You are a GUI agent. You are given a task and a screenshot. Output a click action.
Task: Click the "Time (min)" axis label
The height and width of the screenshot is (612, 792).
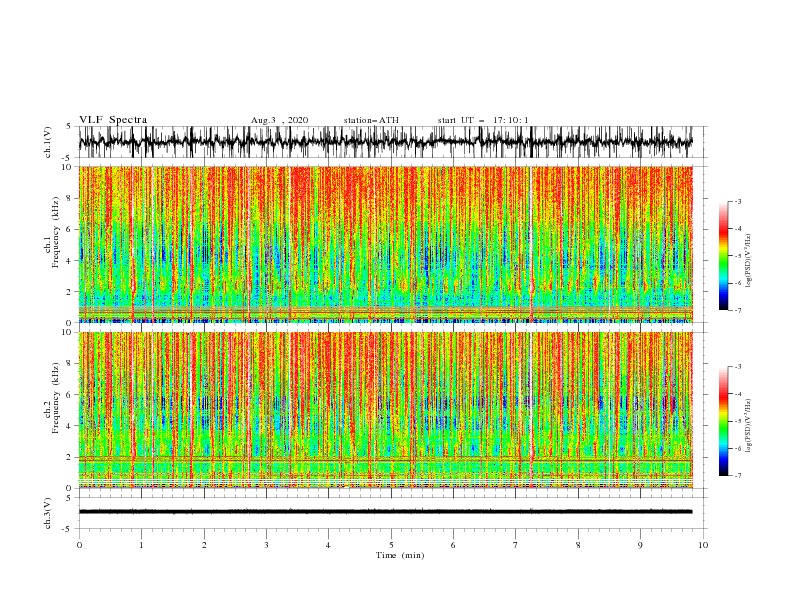point(400,555)
